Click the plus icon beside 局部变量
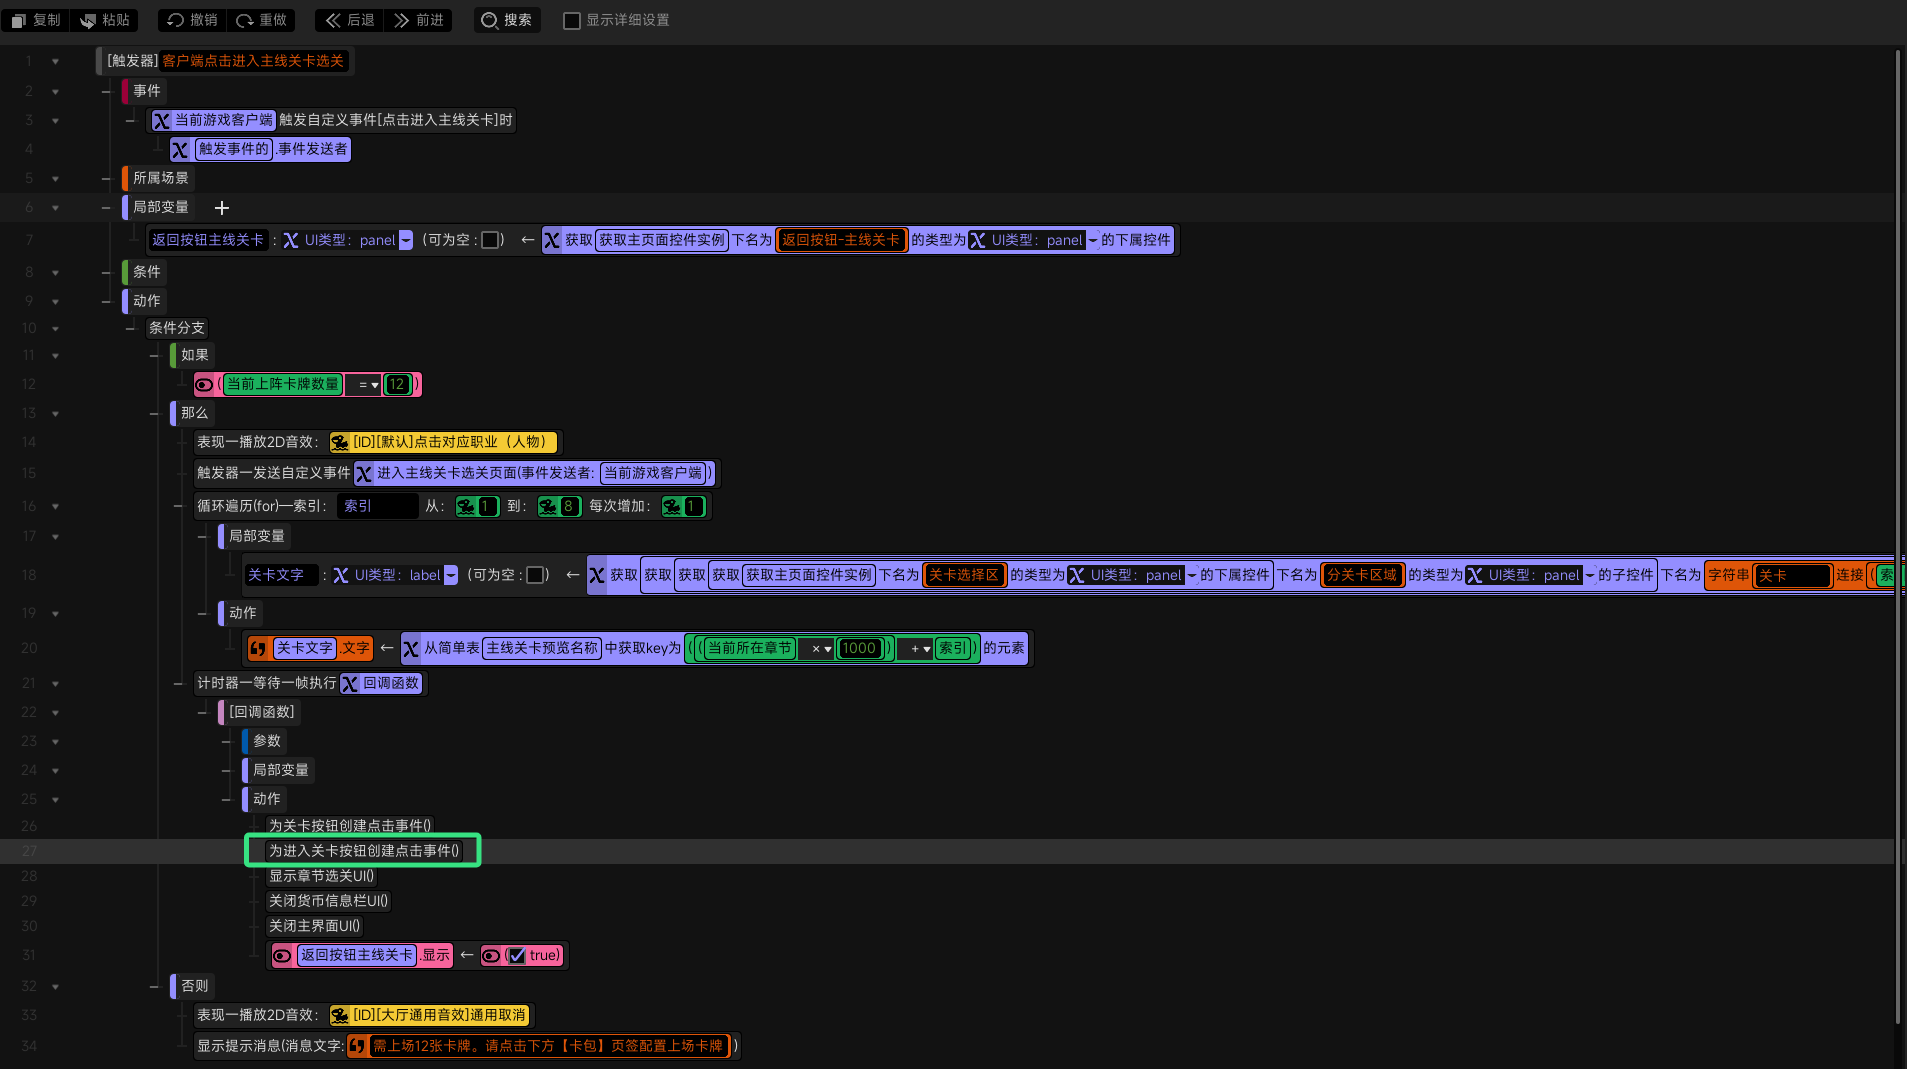The height and width of the screenshot is (1069, 1907). tap(222, 207)
